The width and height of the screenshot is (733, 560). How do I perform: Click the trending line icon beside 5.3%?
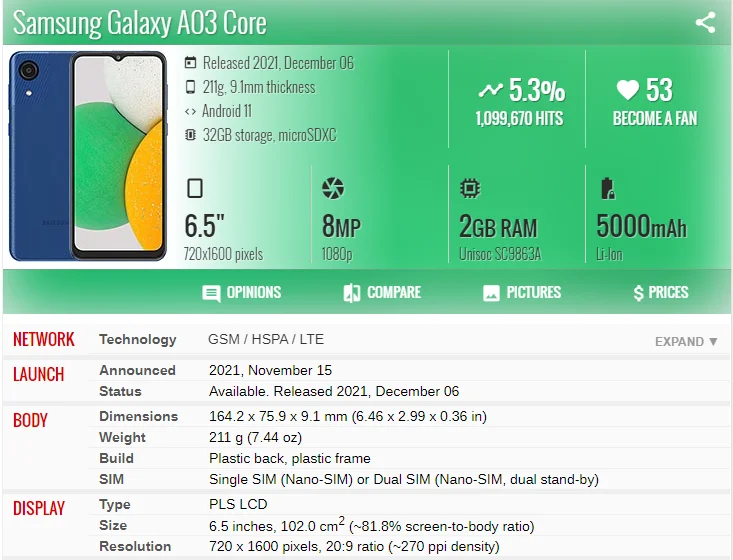(490, 89)
